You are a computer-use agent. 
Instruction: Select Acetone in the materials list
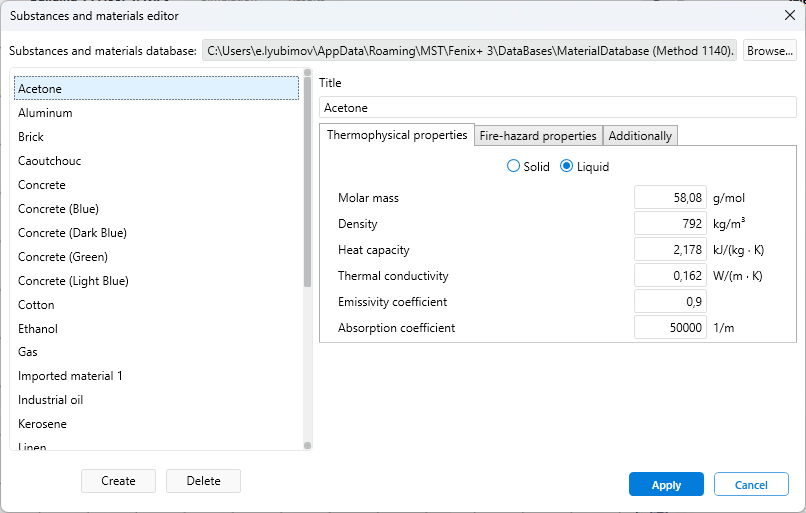(156, 88)
